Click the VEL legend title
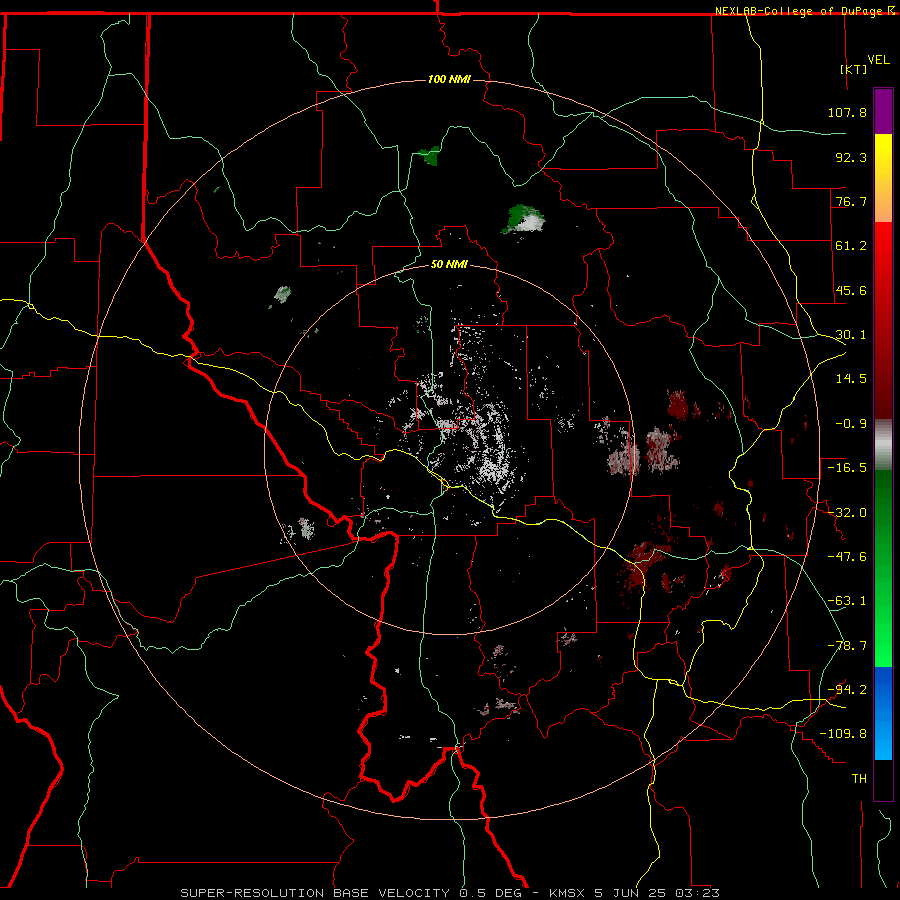 (x=878, y=60)
